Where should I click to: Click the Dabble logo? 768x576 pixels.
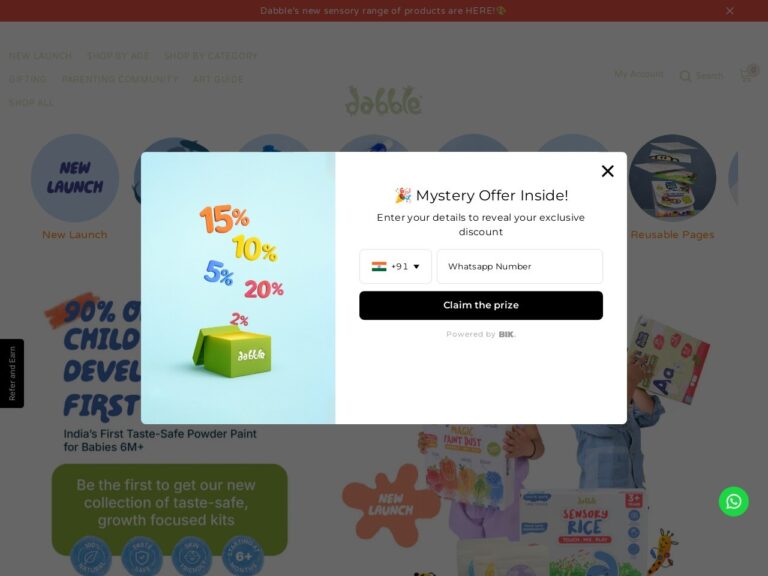pyautogui.click(x=384, y=101)
